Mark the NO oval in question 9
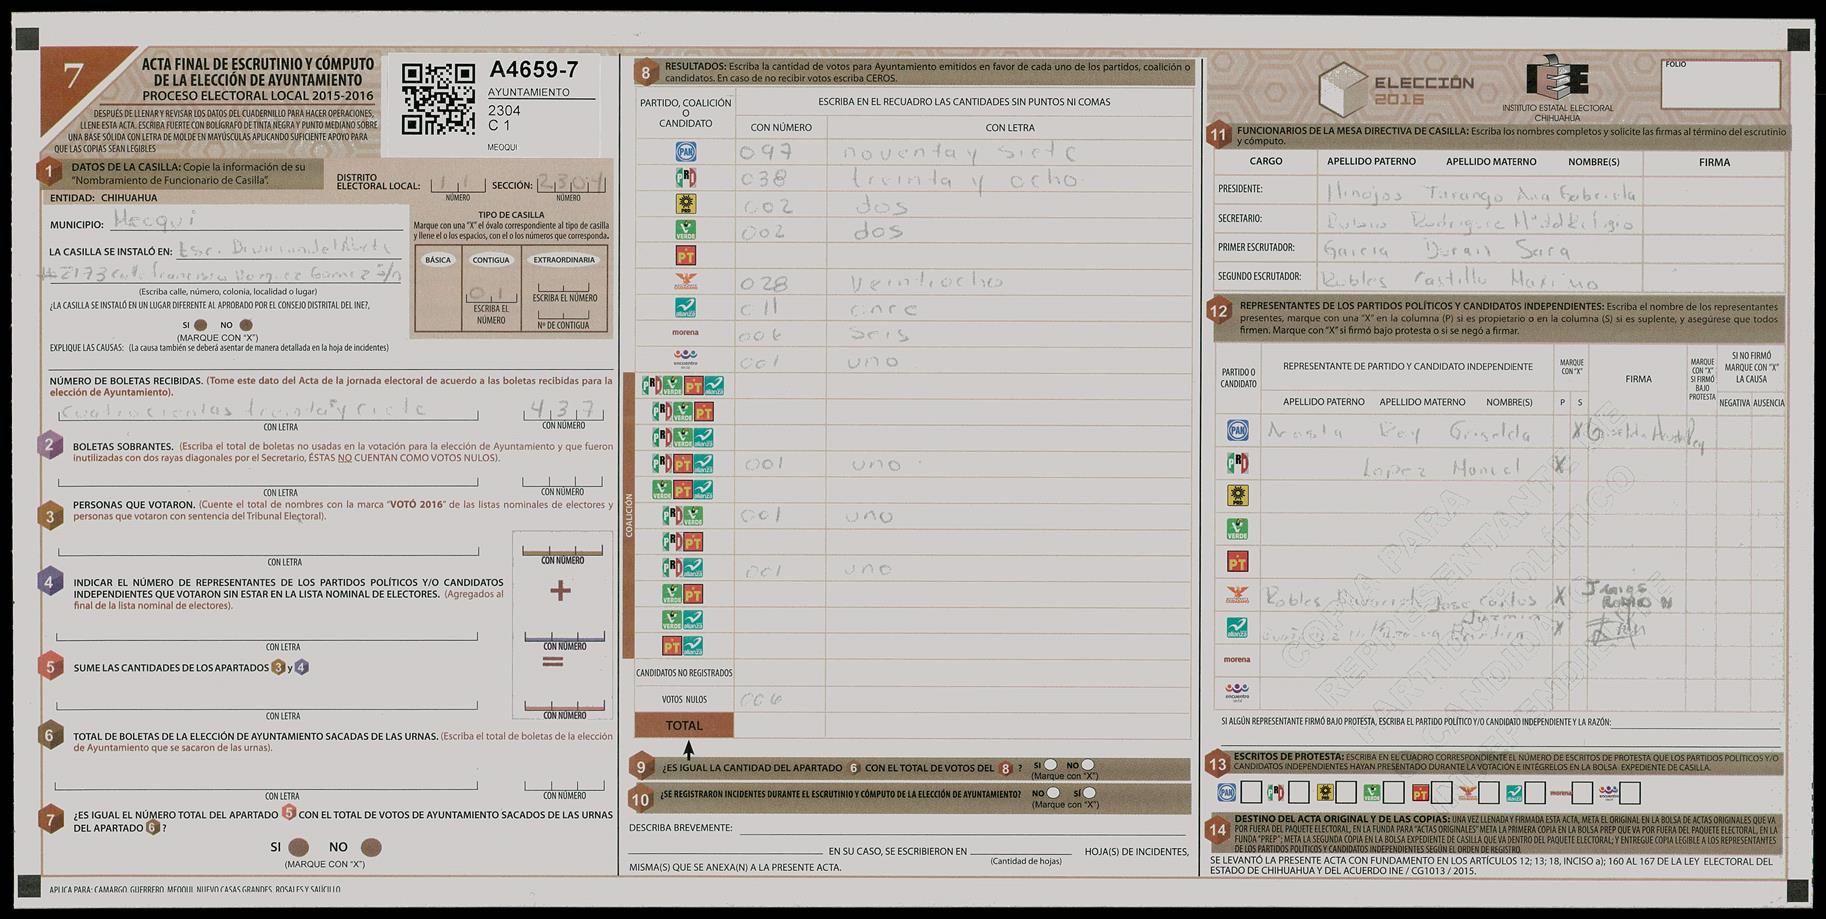 click(x=1088, y=766)
